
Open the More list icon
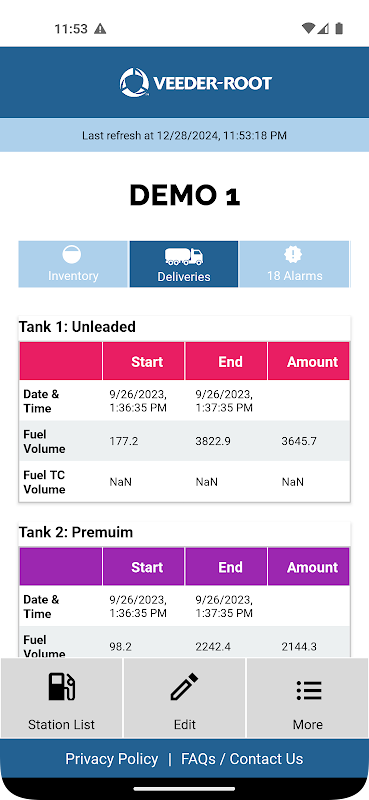tap(308, 690)
